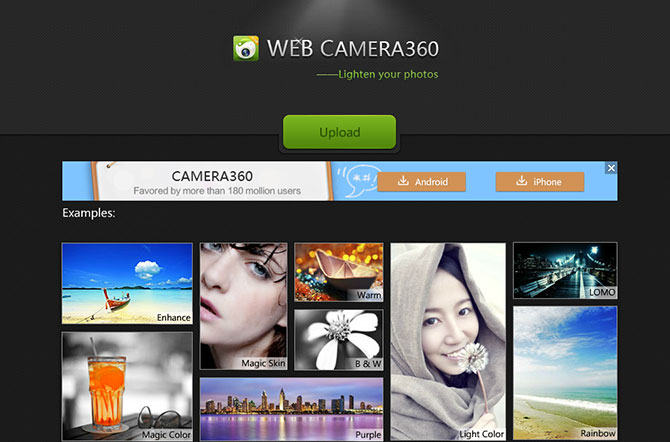
Task: Close the Camera360 ad banner
Action: 611,168
